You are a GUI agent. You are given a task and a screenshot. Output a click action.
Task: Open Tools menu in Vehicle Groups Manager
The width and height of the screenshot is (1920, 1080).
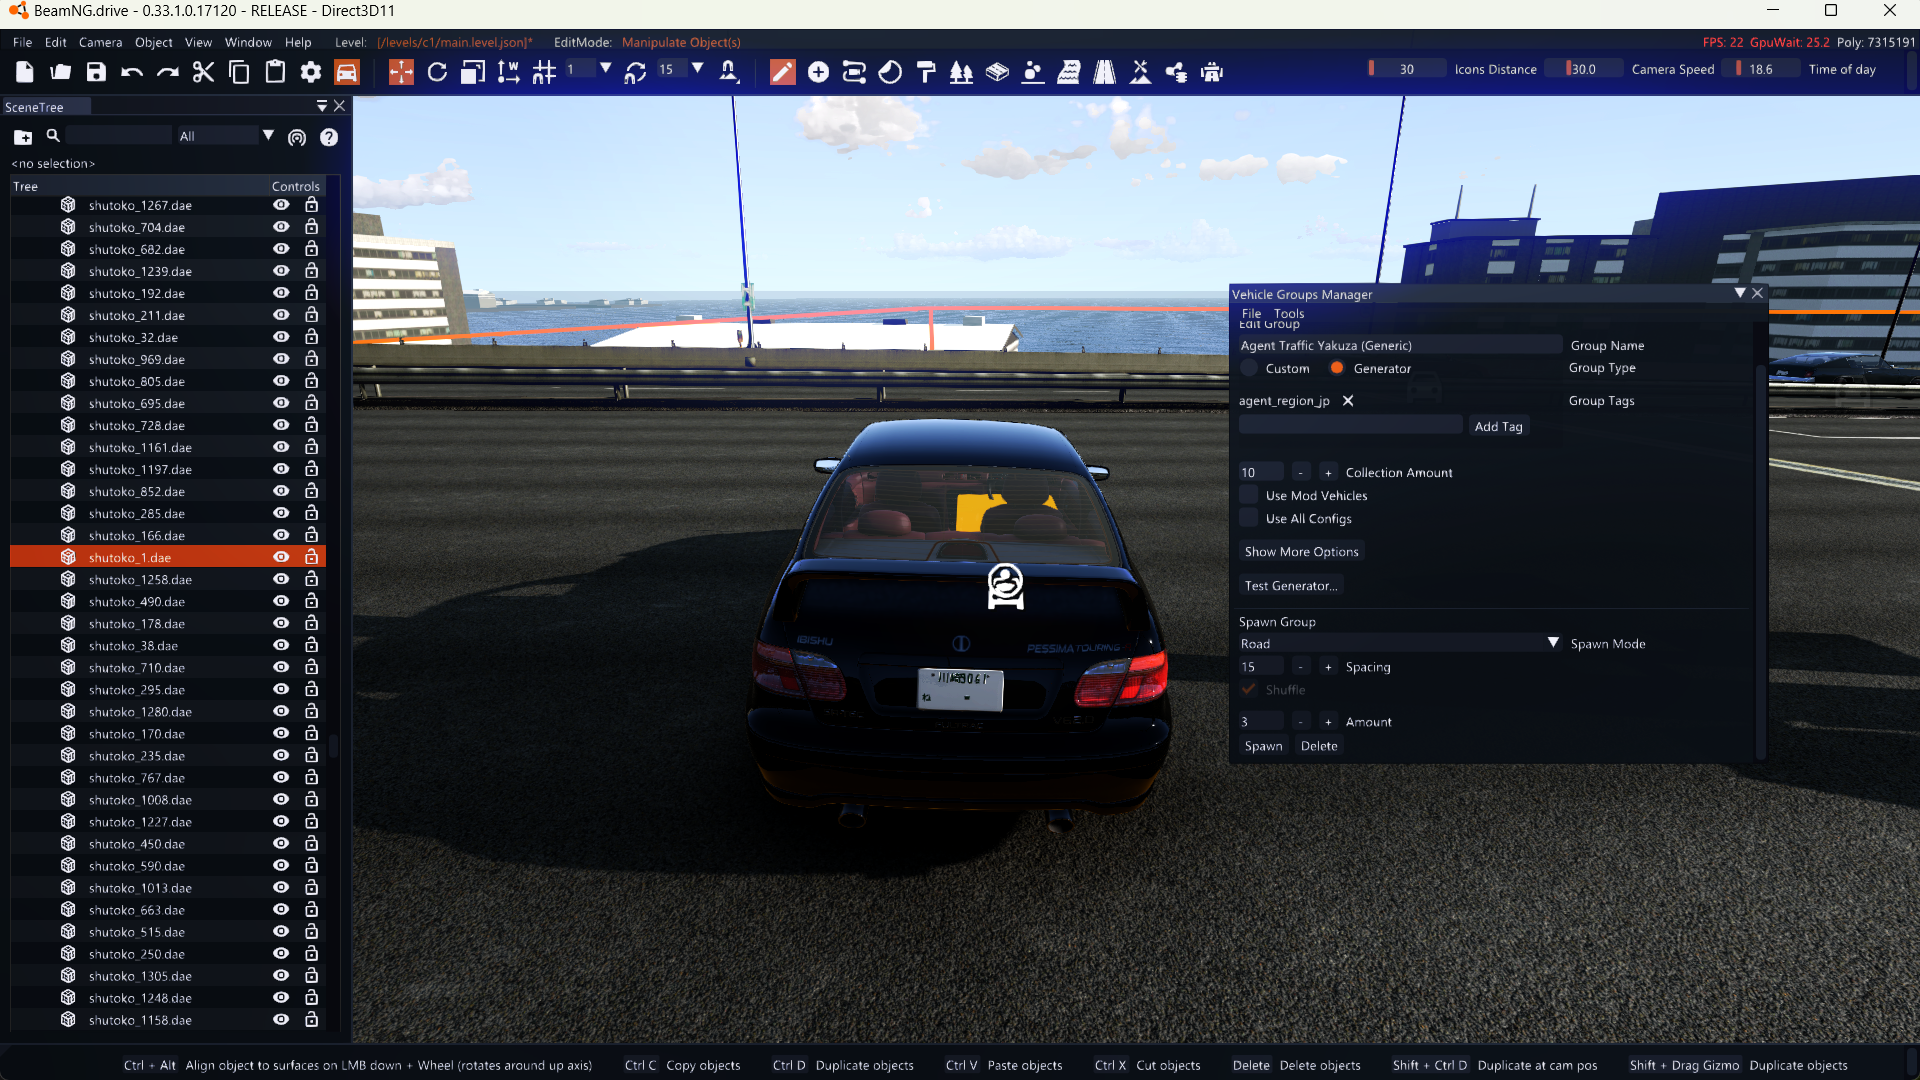[x=1289, y=313]
